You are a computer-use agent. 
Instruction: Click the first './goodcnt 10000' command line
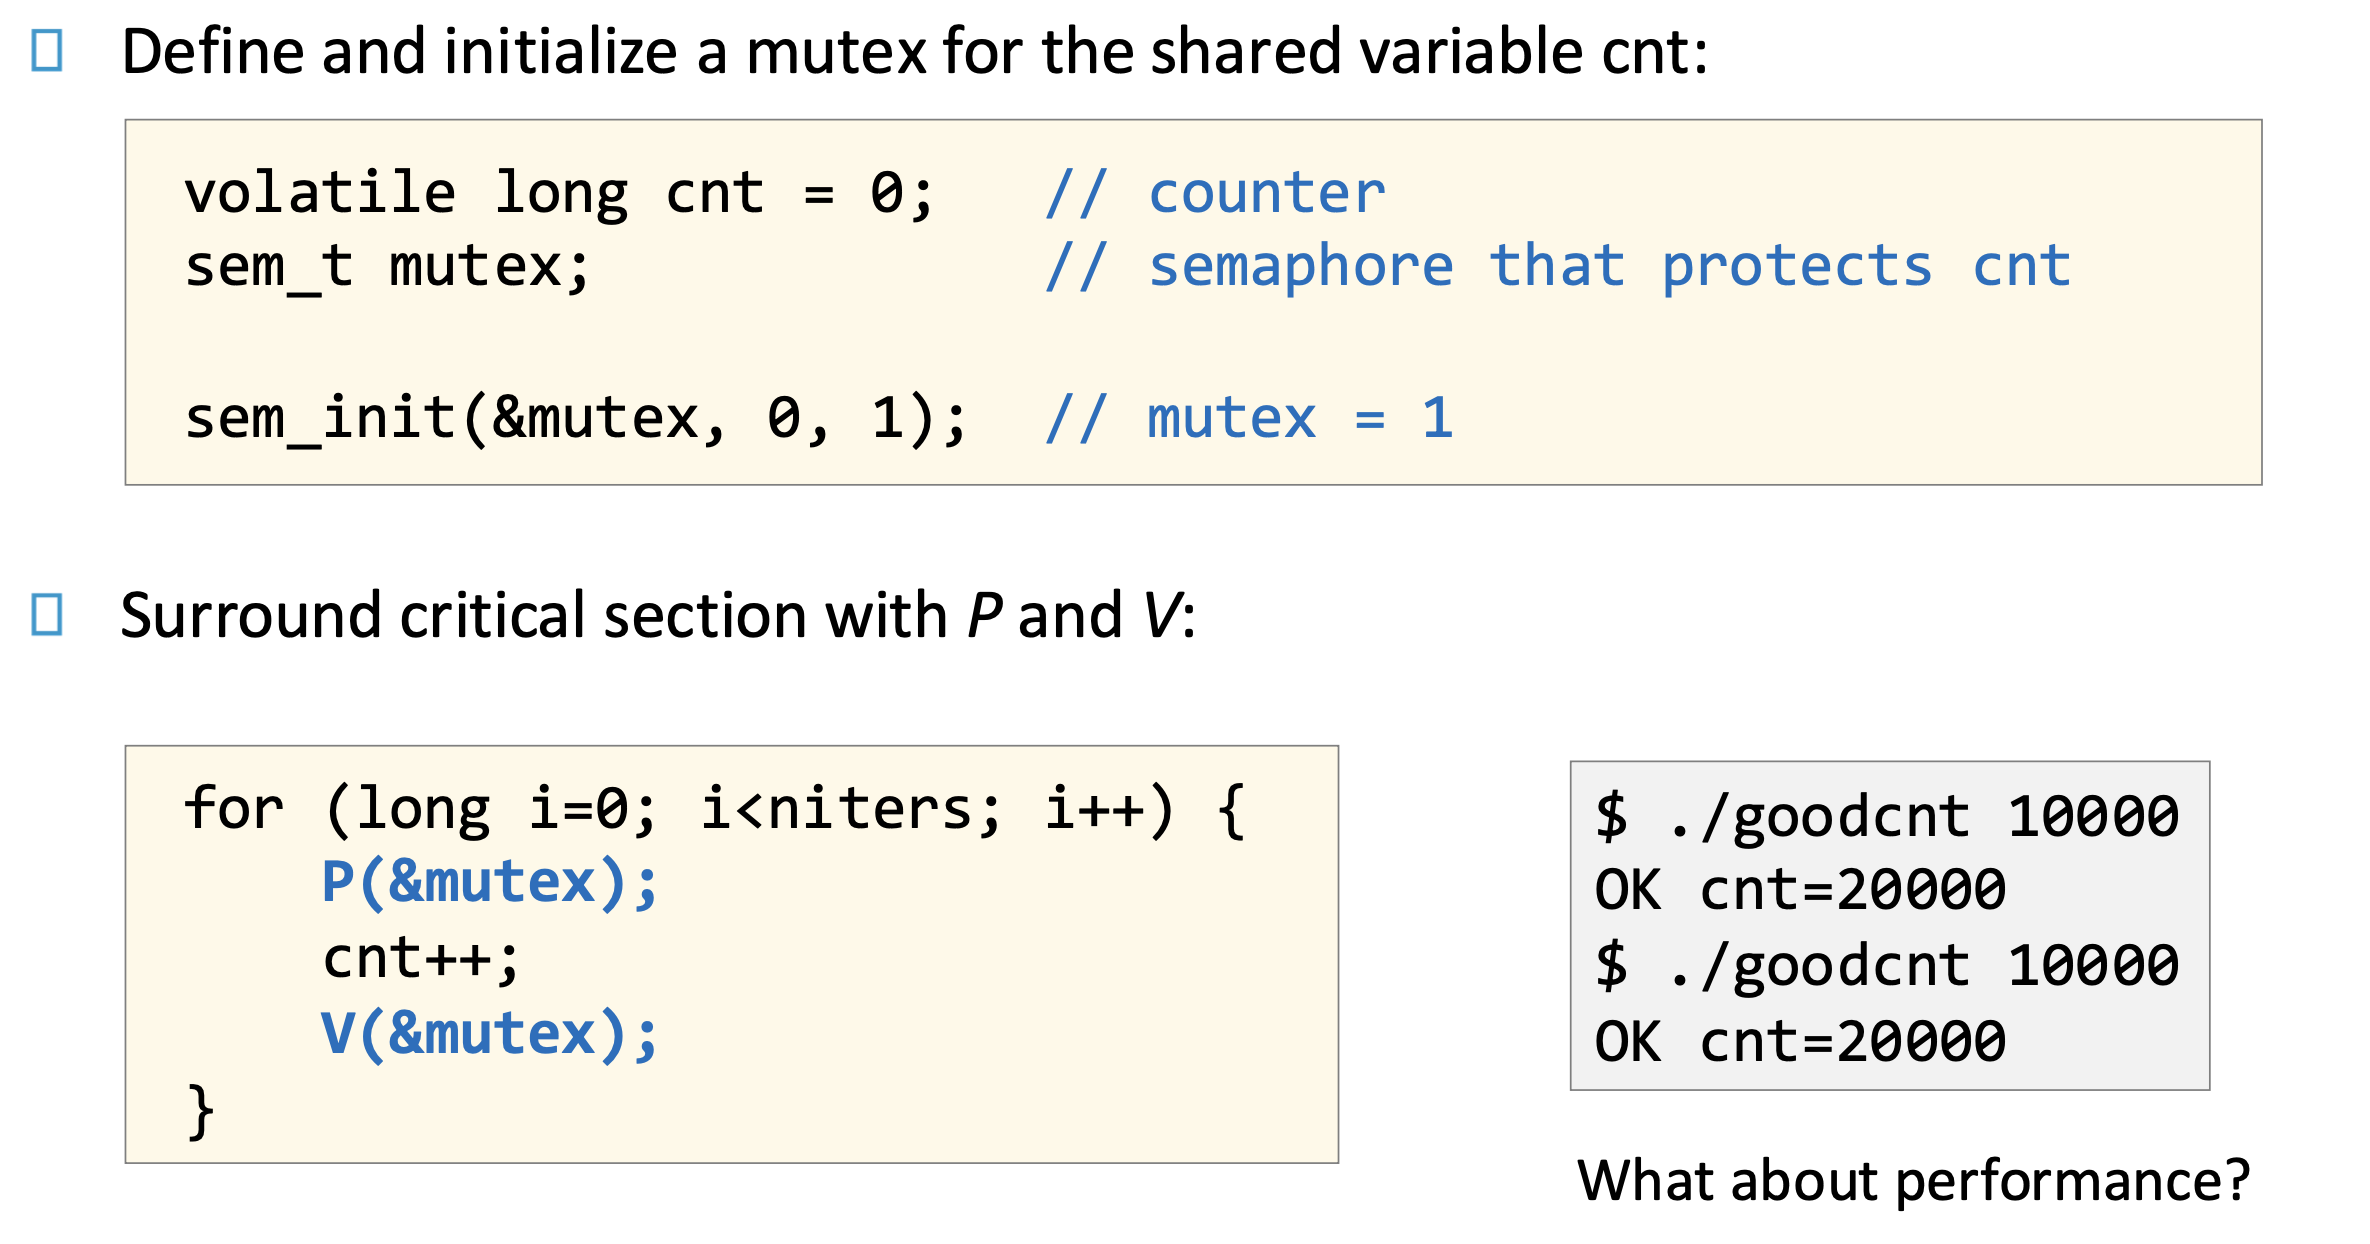(x=1886, y=817)
